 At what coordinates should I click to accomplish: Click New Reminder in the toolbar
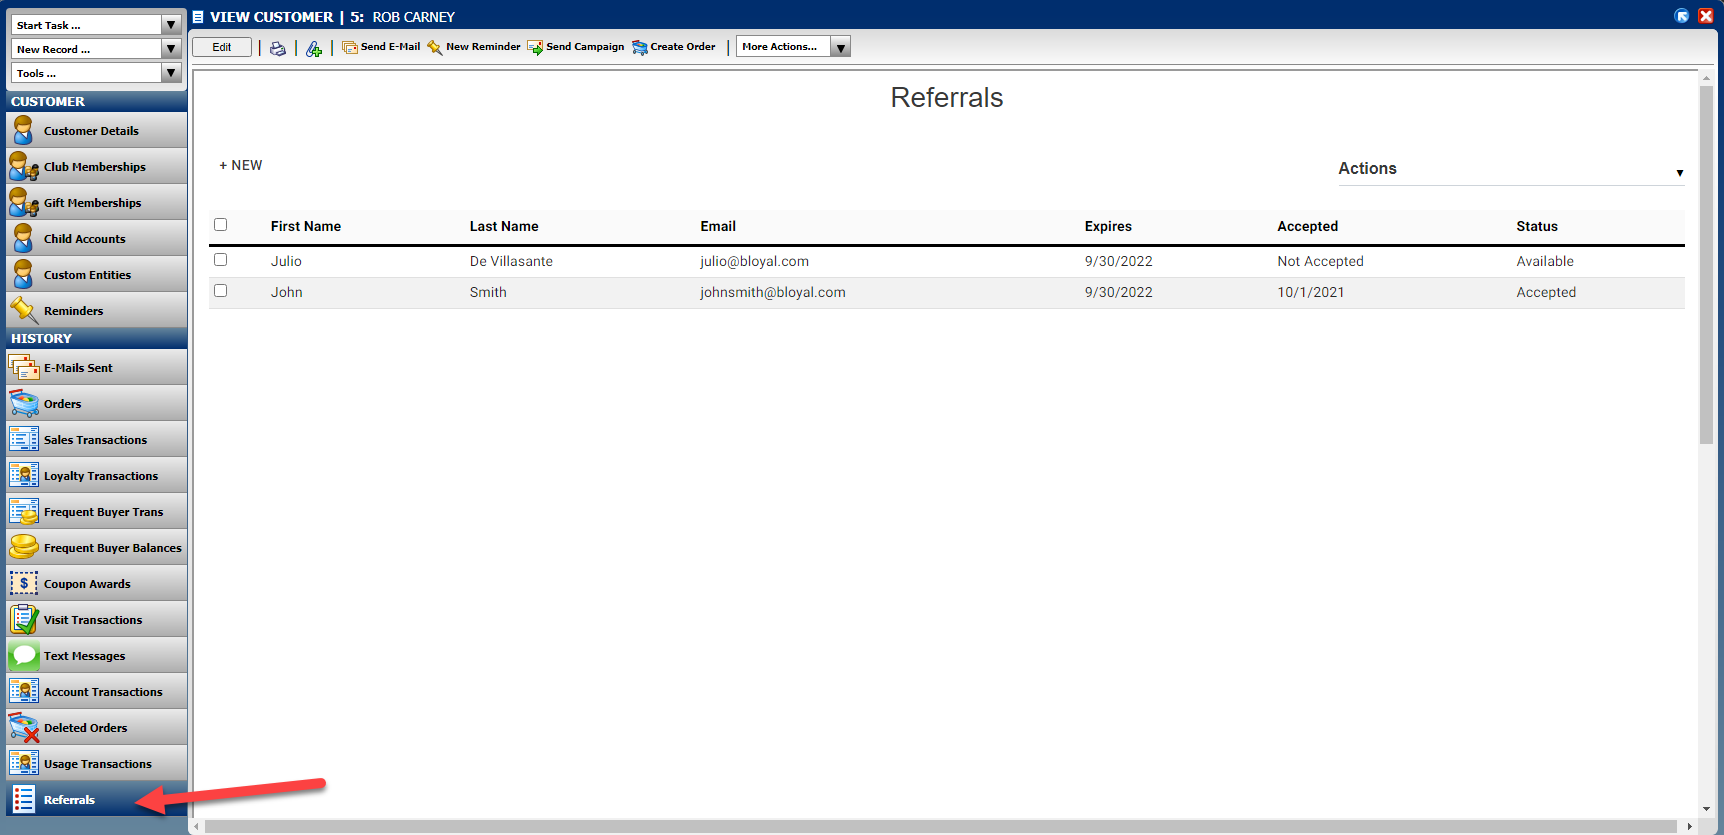474,47
